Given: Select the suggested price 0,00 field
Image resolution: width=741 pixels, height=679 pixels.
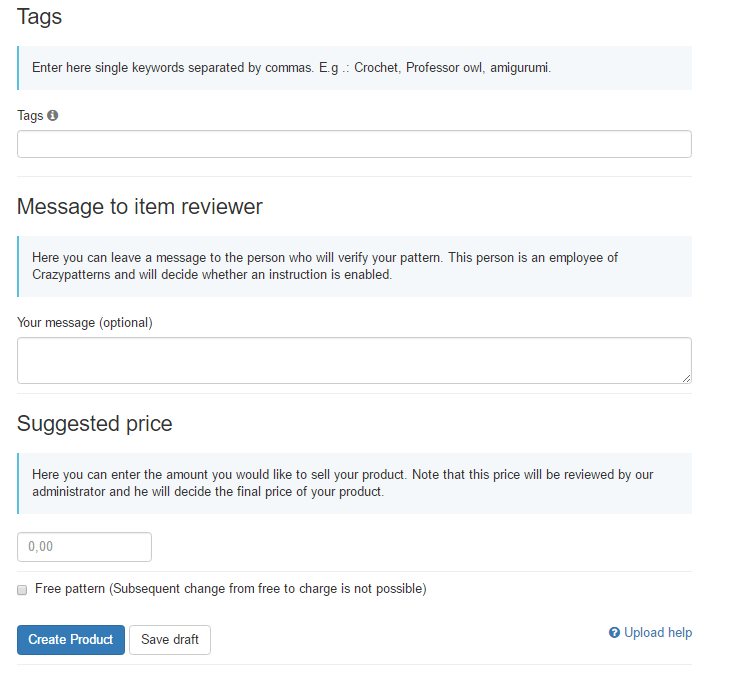Looking at the screenshot, I should click(84, 547).
